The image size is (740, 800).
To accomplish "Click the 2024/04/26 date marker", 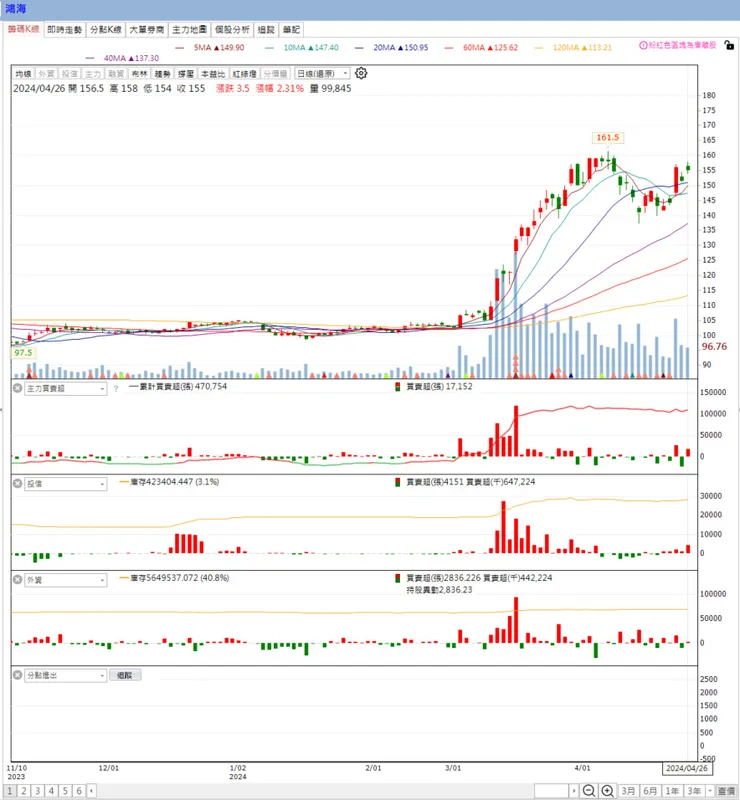I will click(687, 768).
